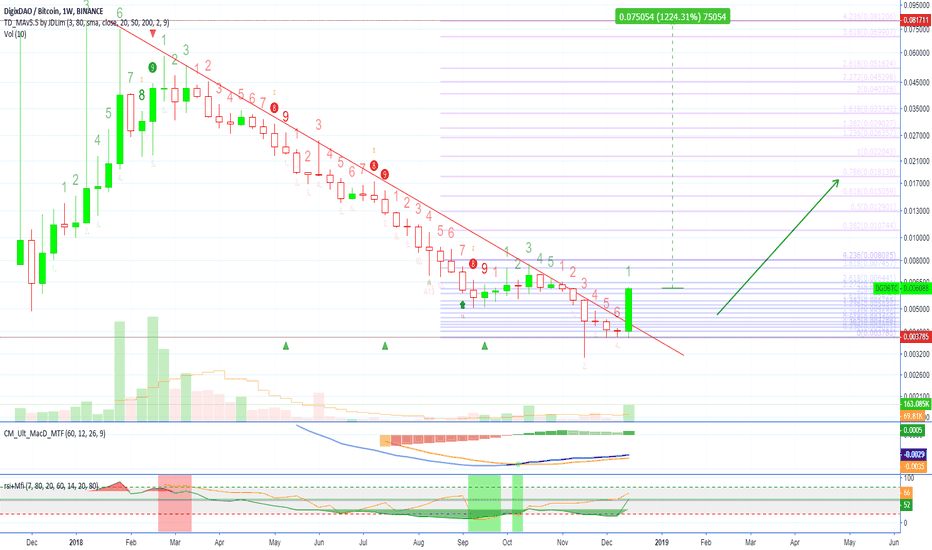Viewport: 932px width, 550px height.
Task: Click the Sep label on time axis
Action: 463,542
